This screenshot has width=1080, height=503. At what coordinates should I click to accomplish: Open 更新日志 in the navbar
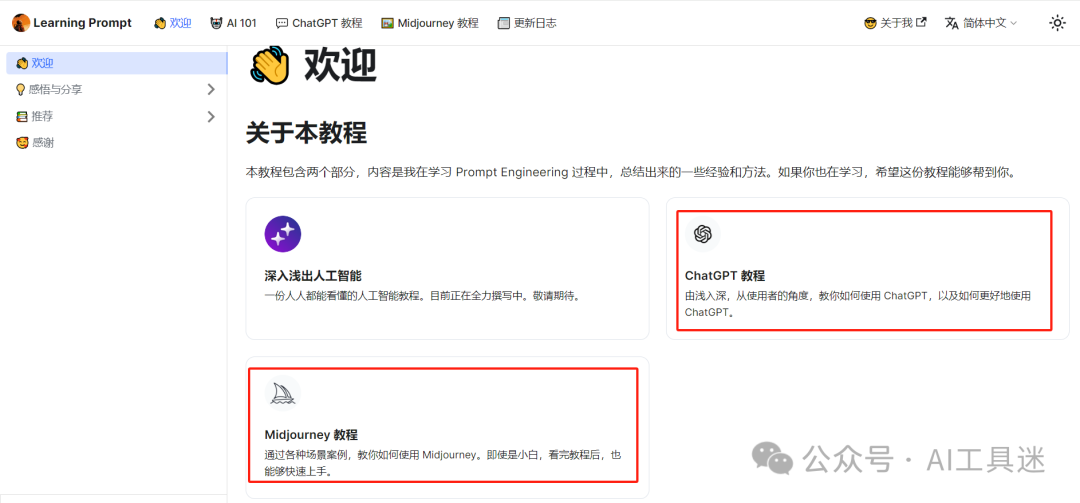[x=527, y=23]
